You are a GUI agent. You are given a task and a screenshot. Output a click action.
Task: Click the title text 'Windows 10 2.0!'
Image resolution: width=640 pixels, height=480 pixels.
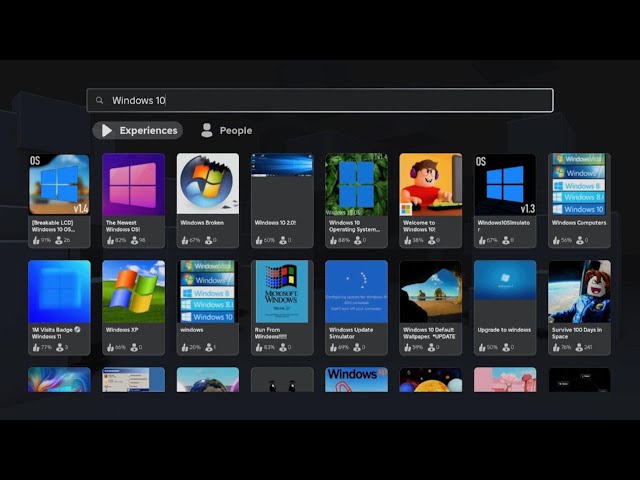(x=275, y=223)
